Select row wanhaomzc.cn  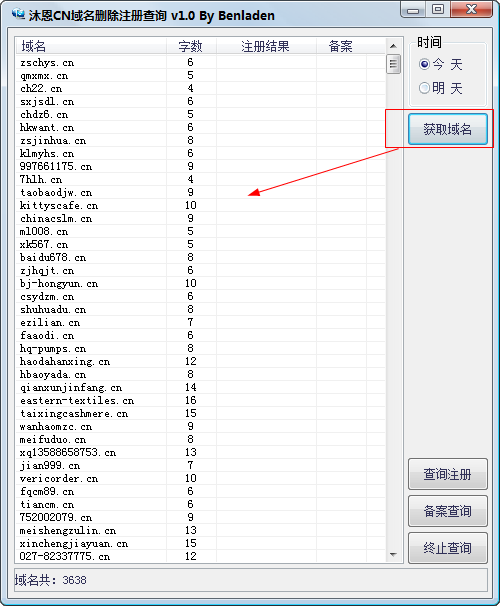pos(201,426)
